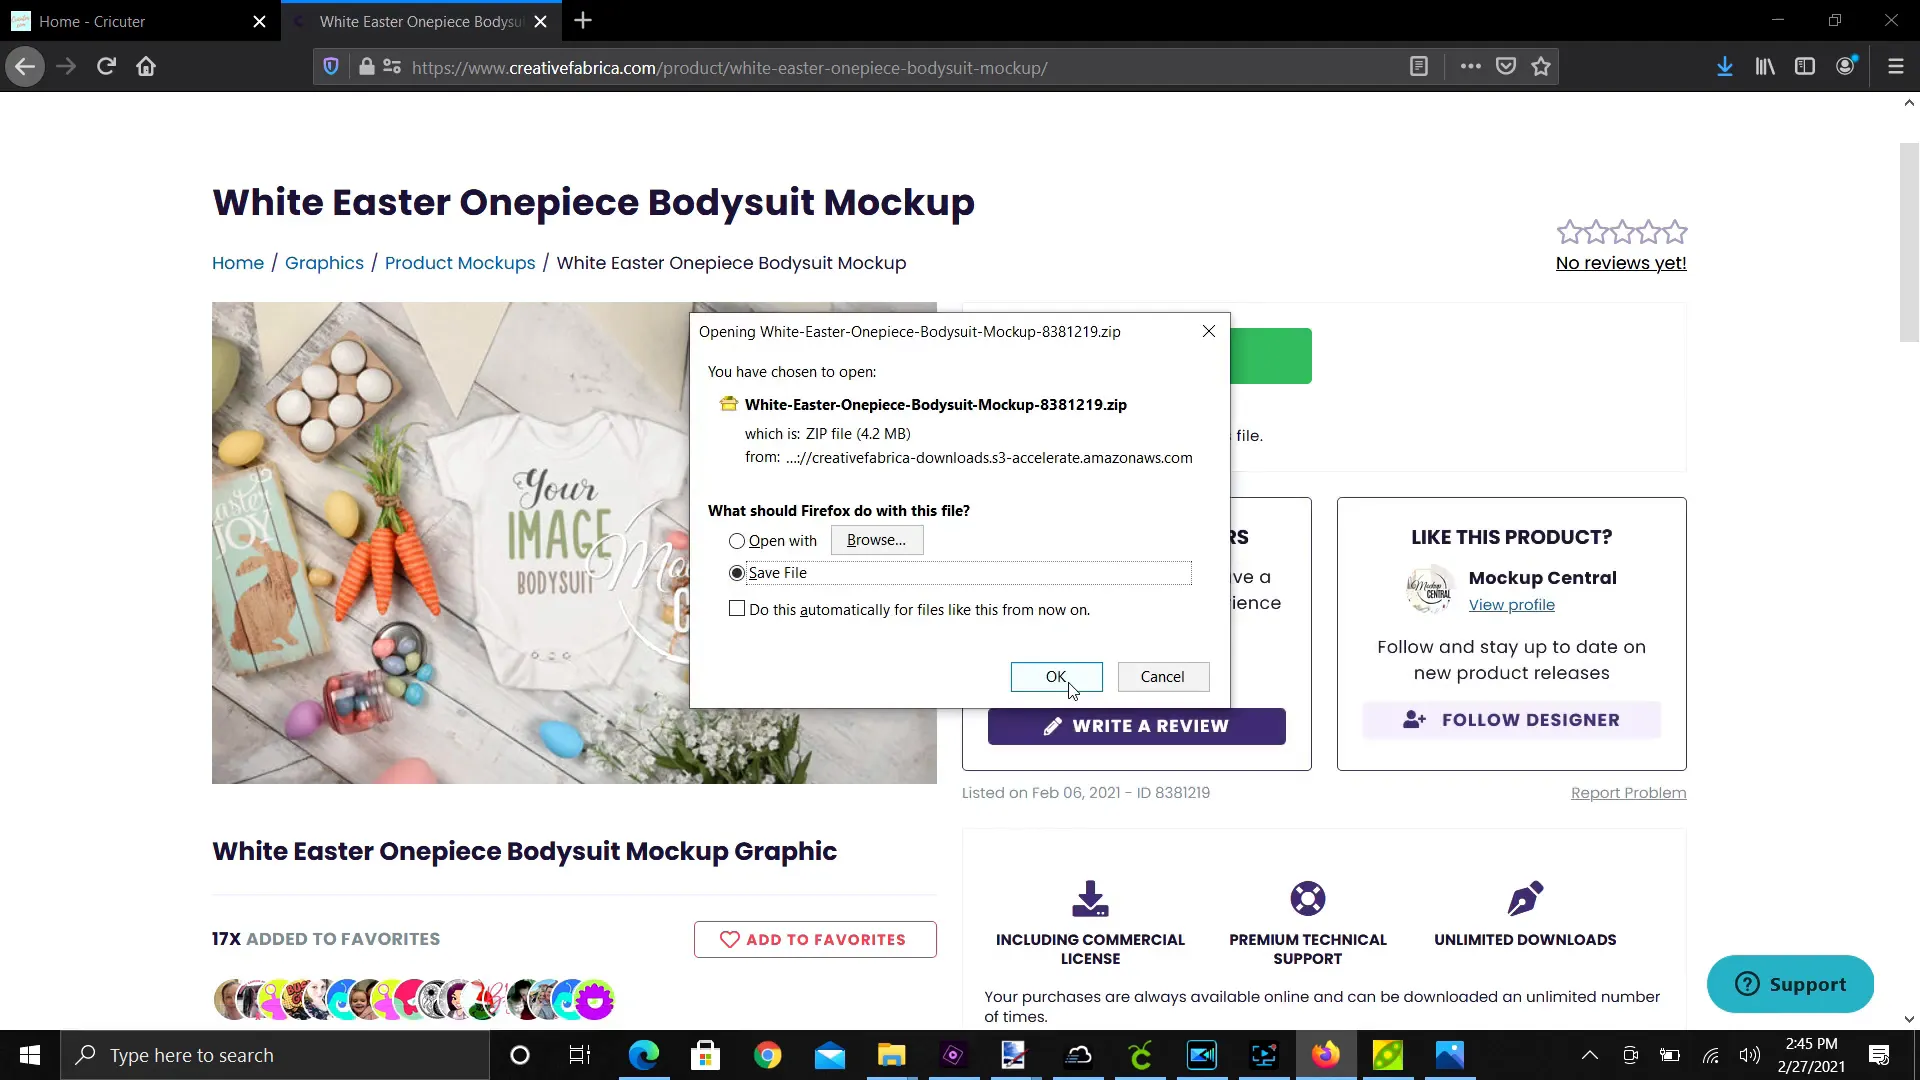Enable 'Do this automatically for files like this'
1920x1080 pixels.
pyautogui.click(x=737, y=609)
